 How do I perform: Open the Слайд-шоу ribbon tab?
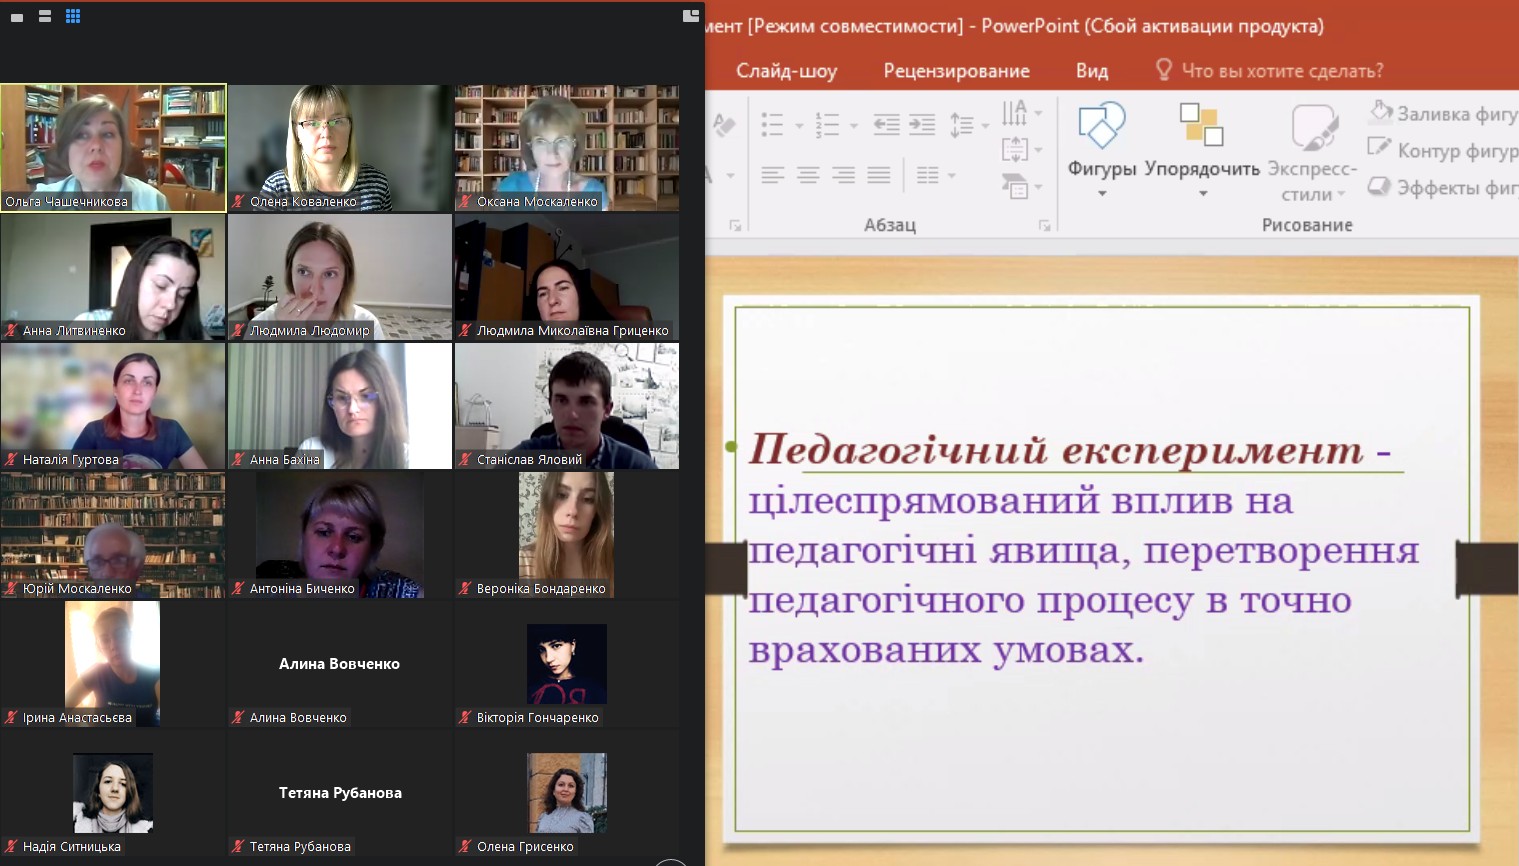tap(786, 71)
